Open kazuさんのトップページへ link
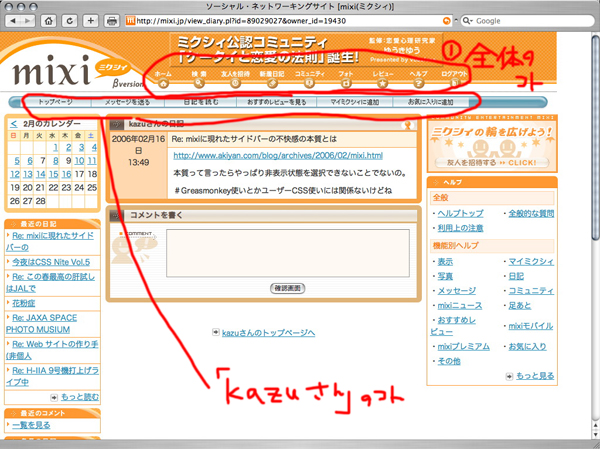 (x=268, y=333)
